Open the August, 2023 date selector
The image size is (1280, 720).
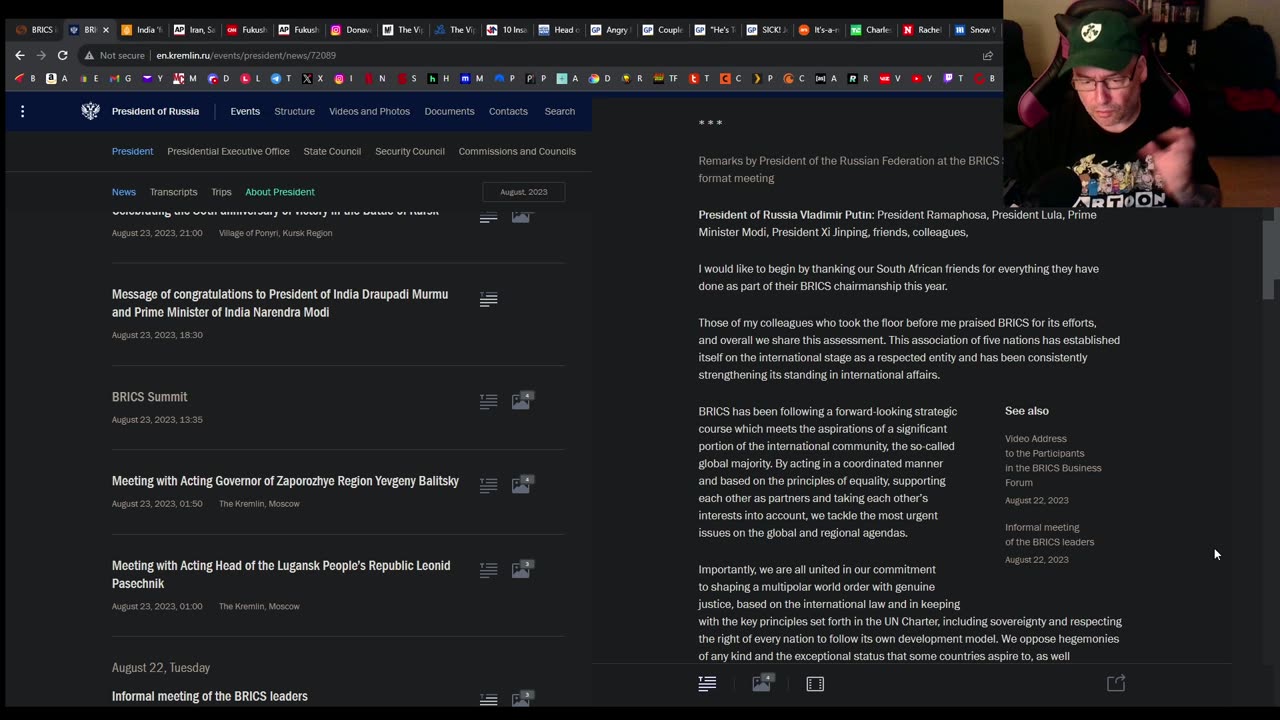pyautogui.click(x=524, y=192)
